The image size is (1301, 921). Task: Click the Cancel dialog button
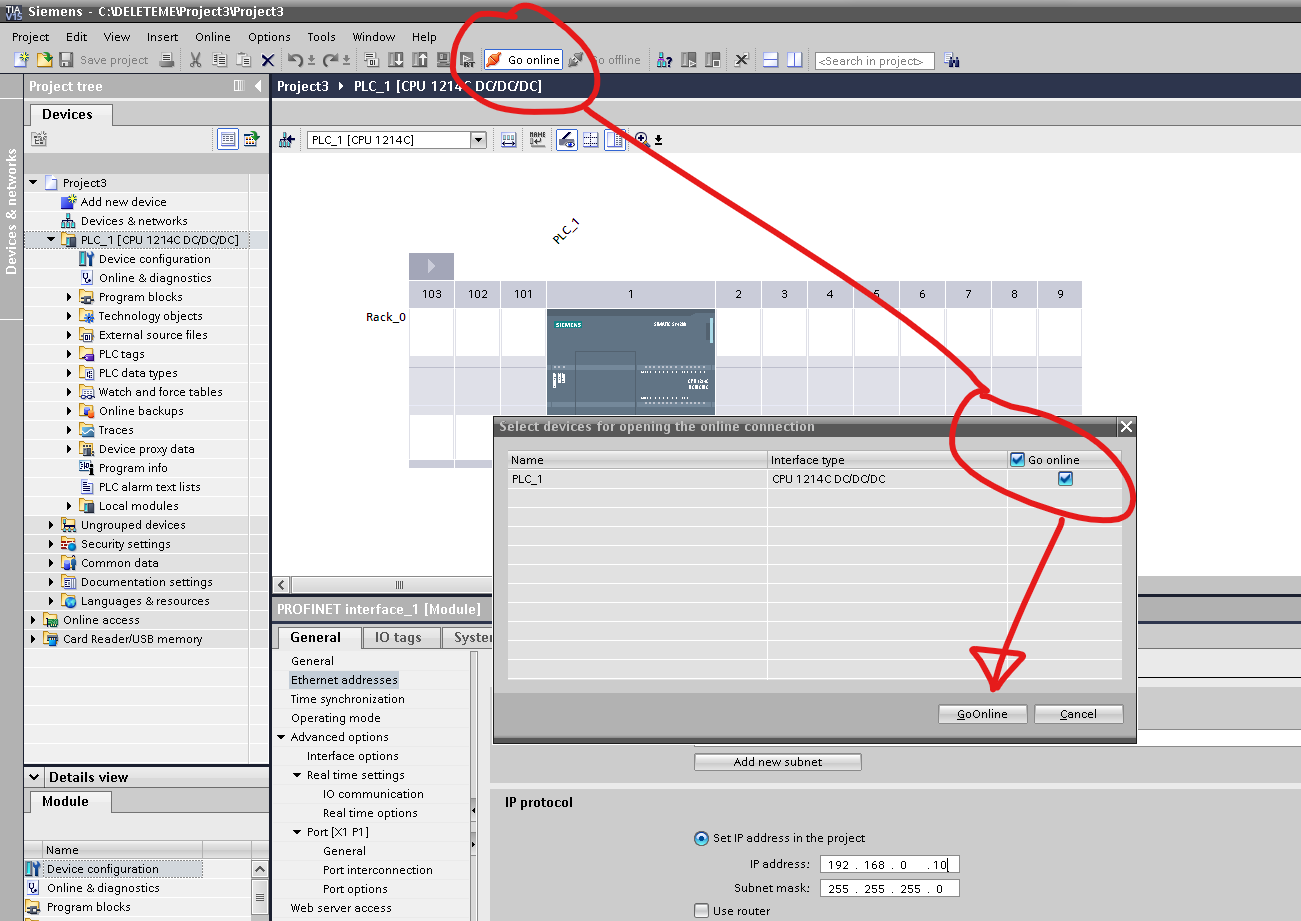click(1079, 714)
